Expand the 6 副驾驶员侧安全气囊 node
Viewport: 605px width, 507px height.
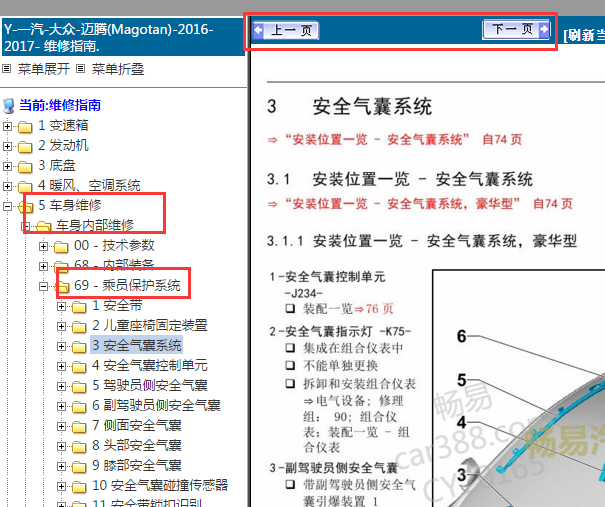pos(61,406)
